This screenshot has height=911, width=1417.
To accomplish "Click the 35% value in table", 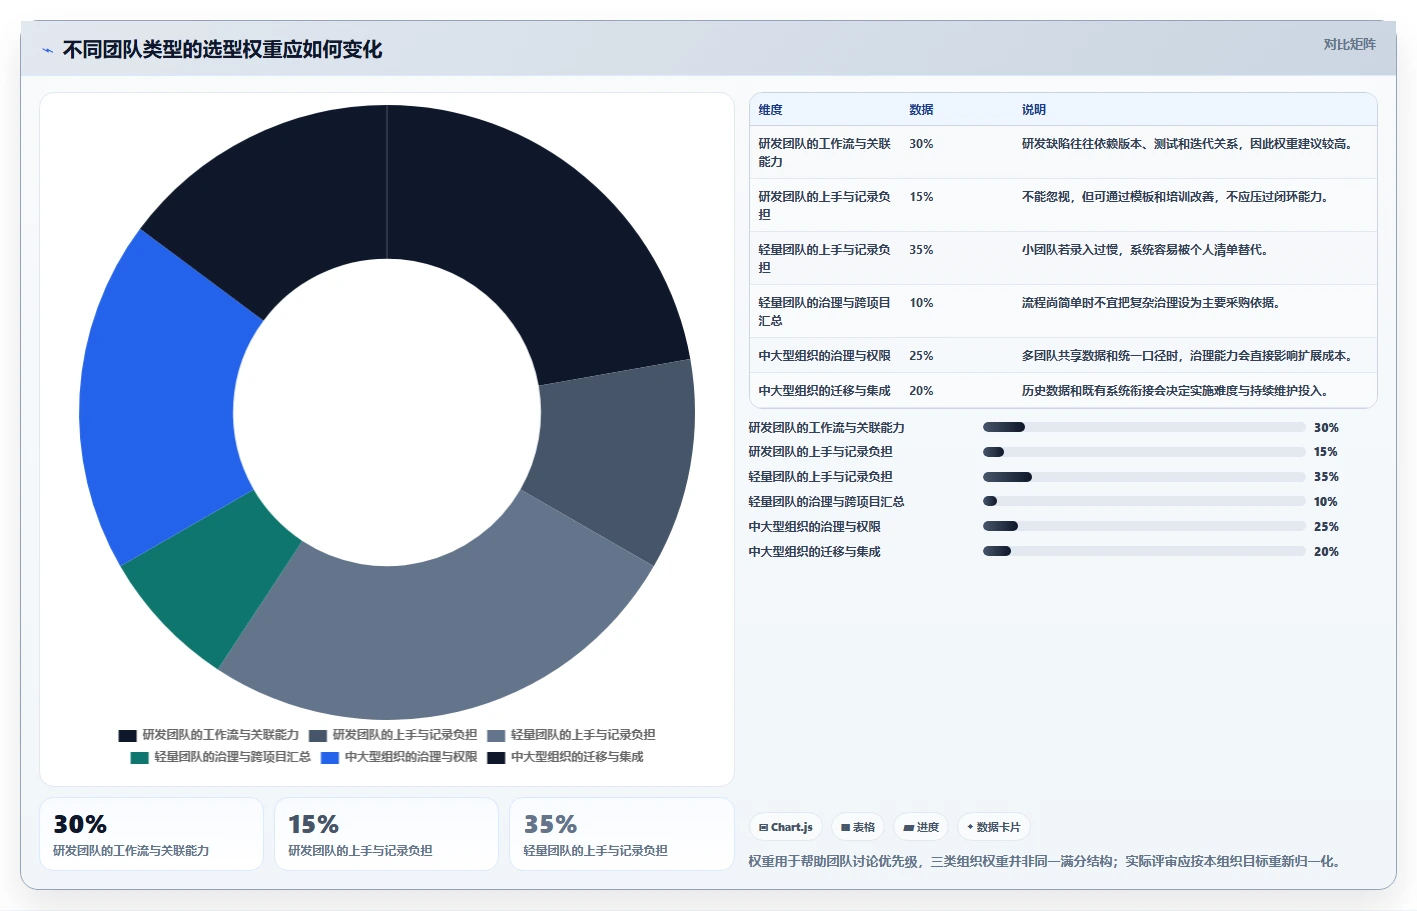I will tap(921, 250).
